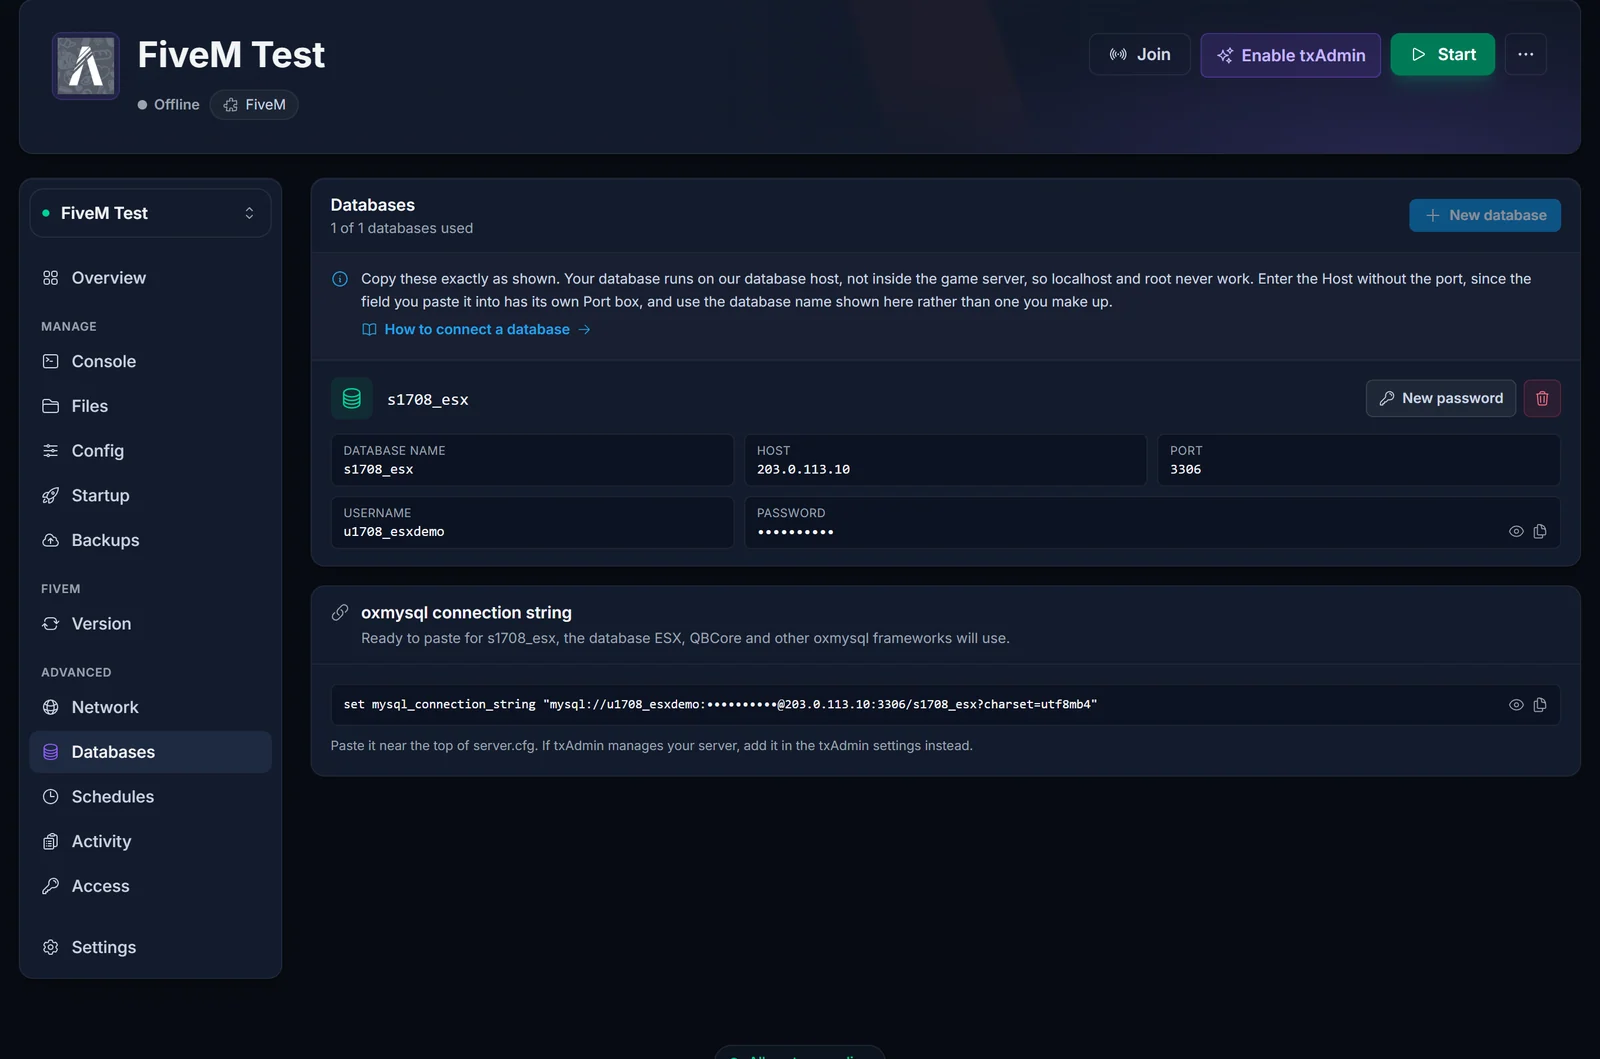Open the How to connect a database guide

pyautogui.click(x=476, y=330)
